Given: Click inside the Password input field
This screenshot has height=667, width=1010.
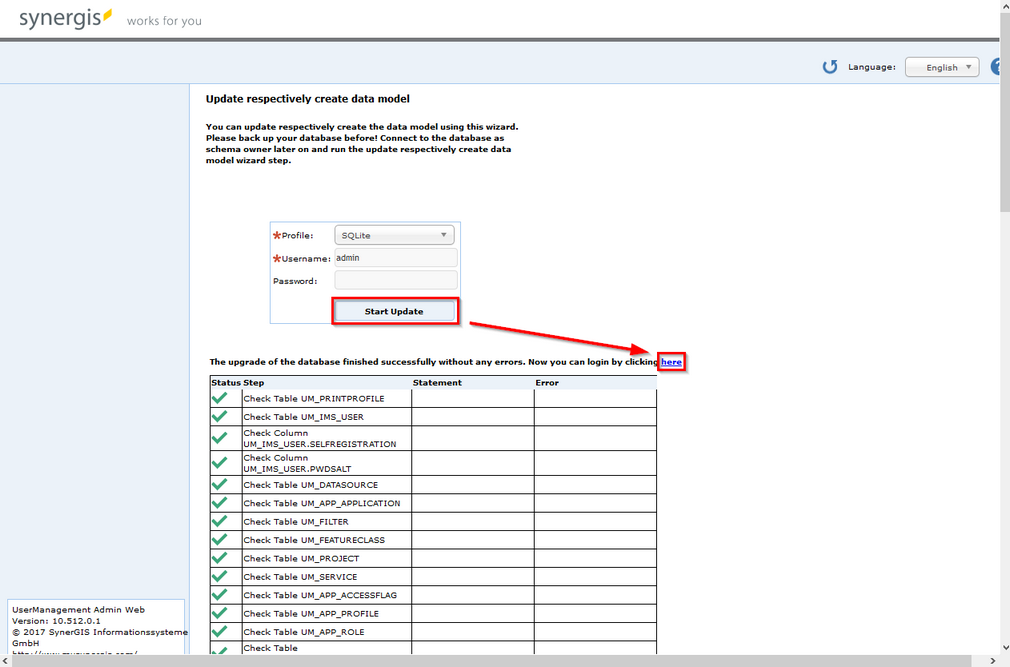Looking at the screenshot, I should (394, 280).
